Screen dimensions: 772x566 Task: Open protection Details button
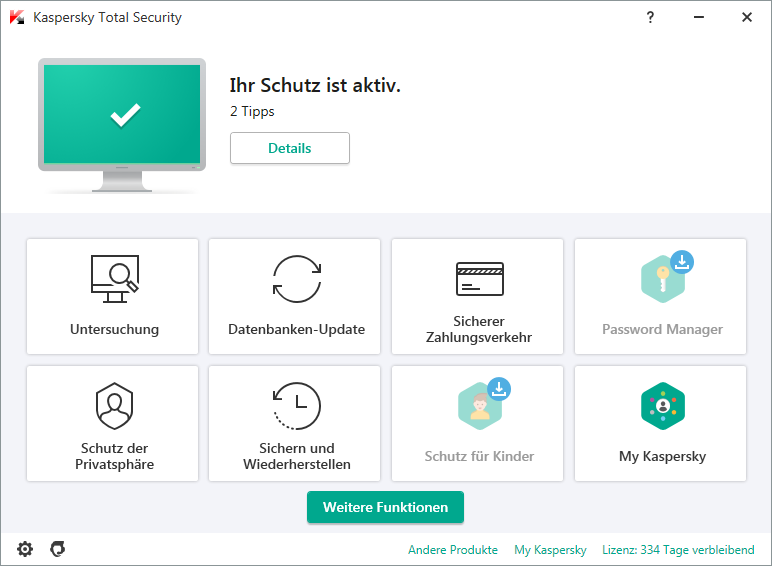click(x=290, y=148)
